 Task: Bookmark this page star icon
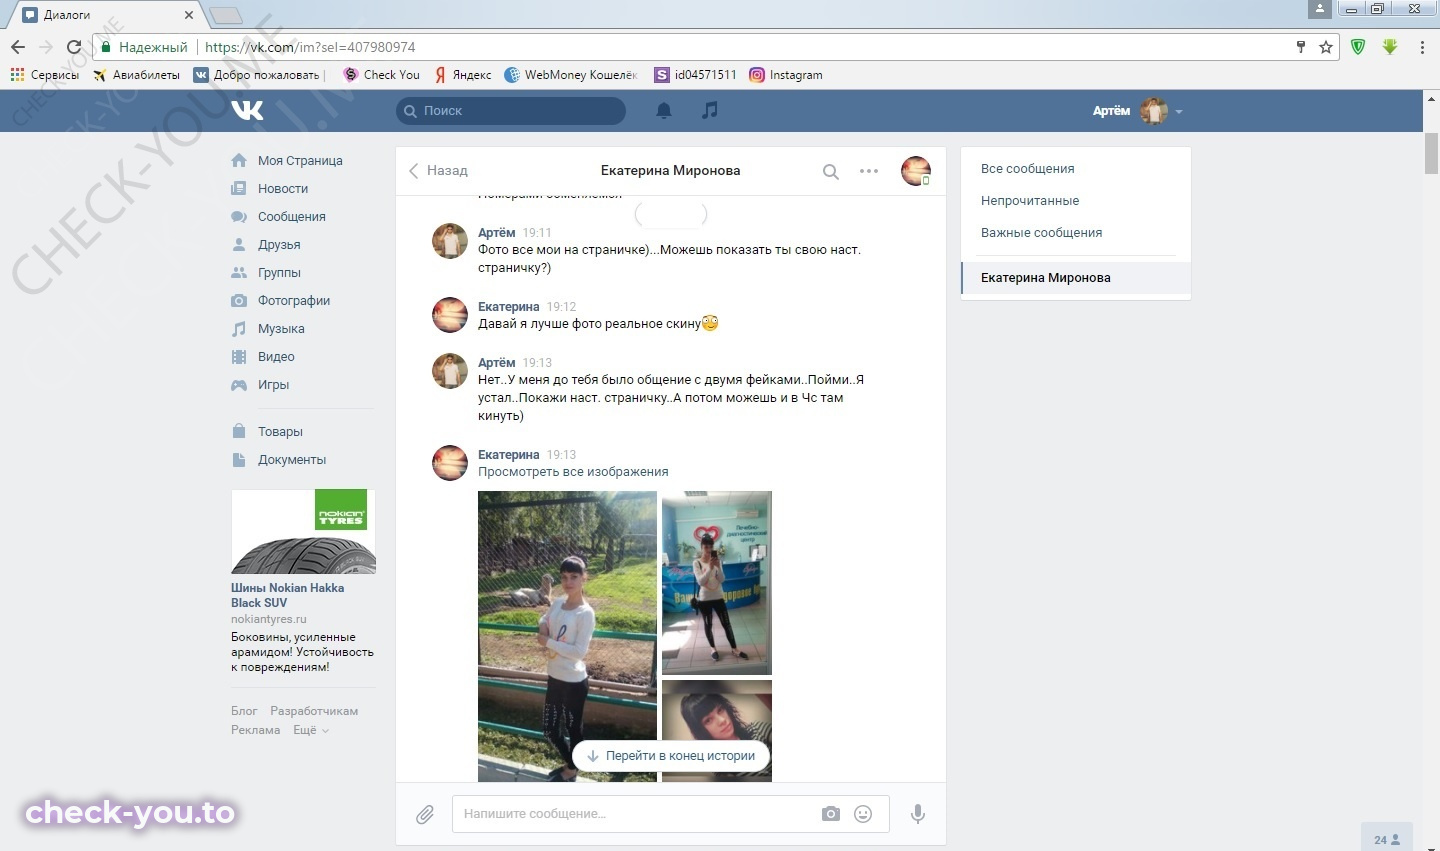point(1326,47)
